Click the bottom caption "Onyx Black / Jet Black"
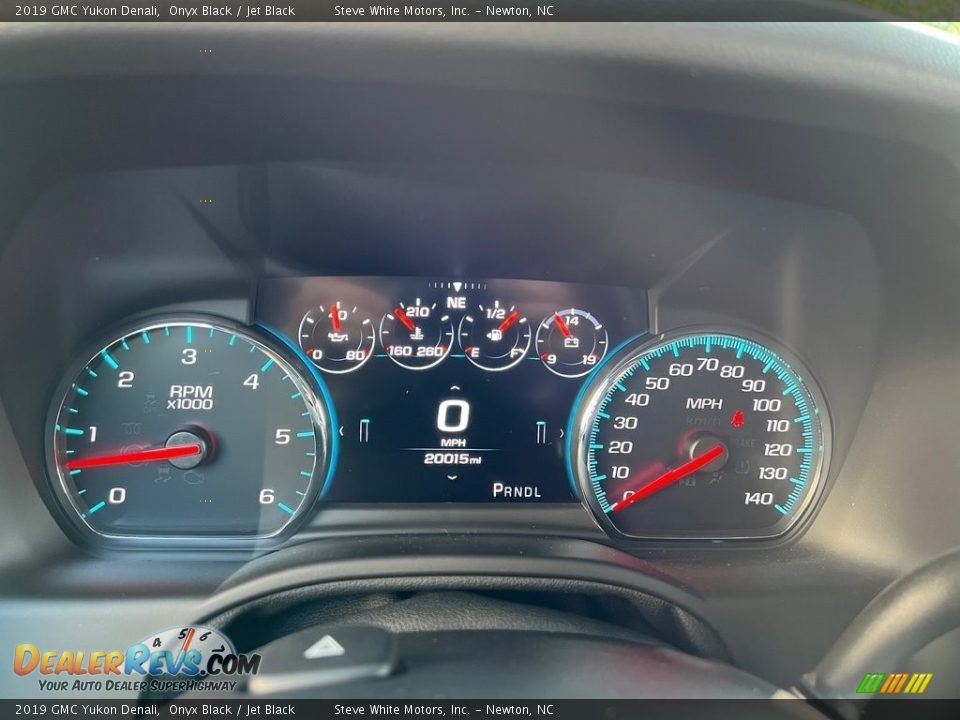 [232, 710]
